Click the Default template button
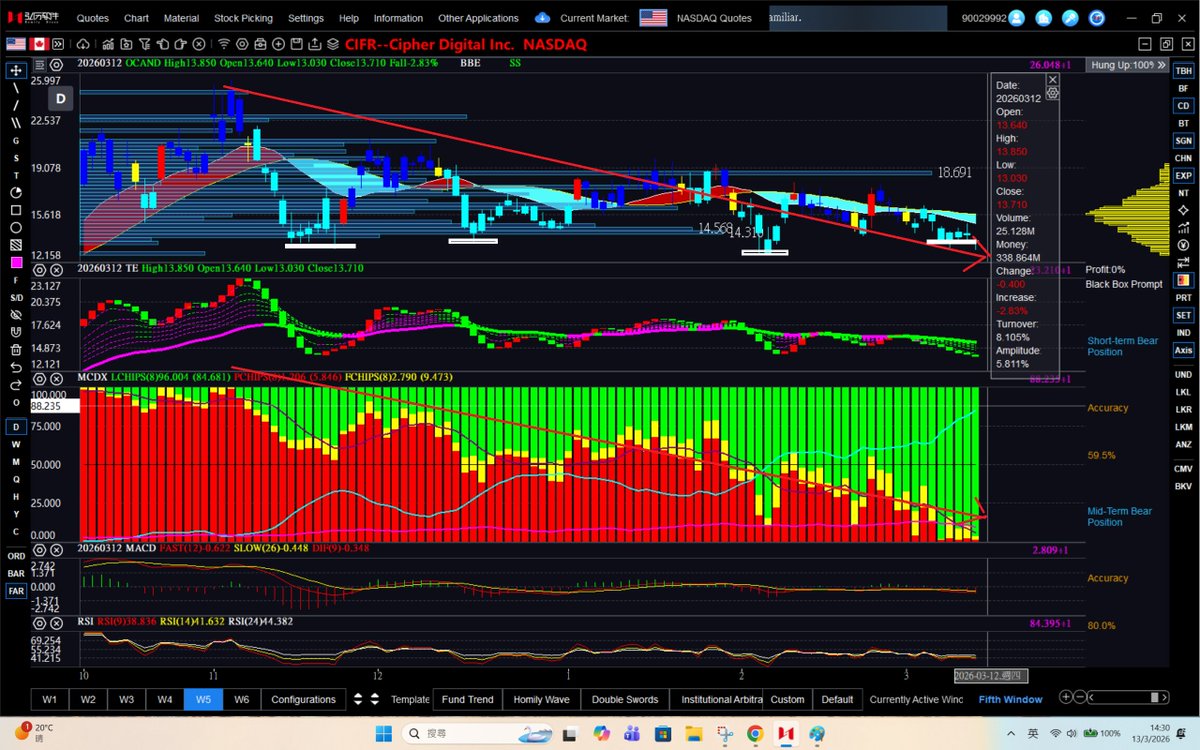 (x=837, y=699)
